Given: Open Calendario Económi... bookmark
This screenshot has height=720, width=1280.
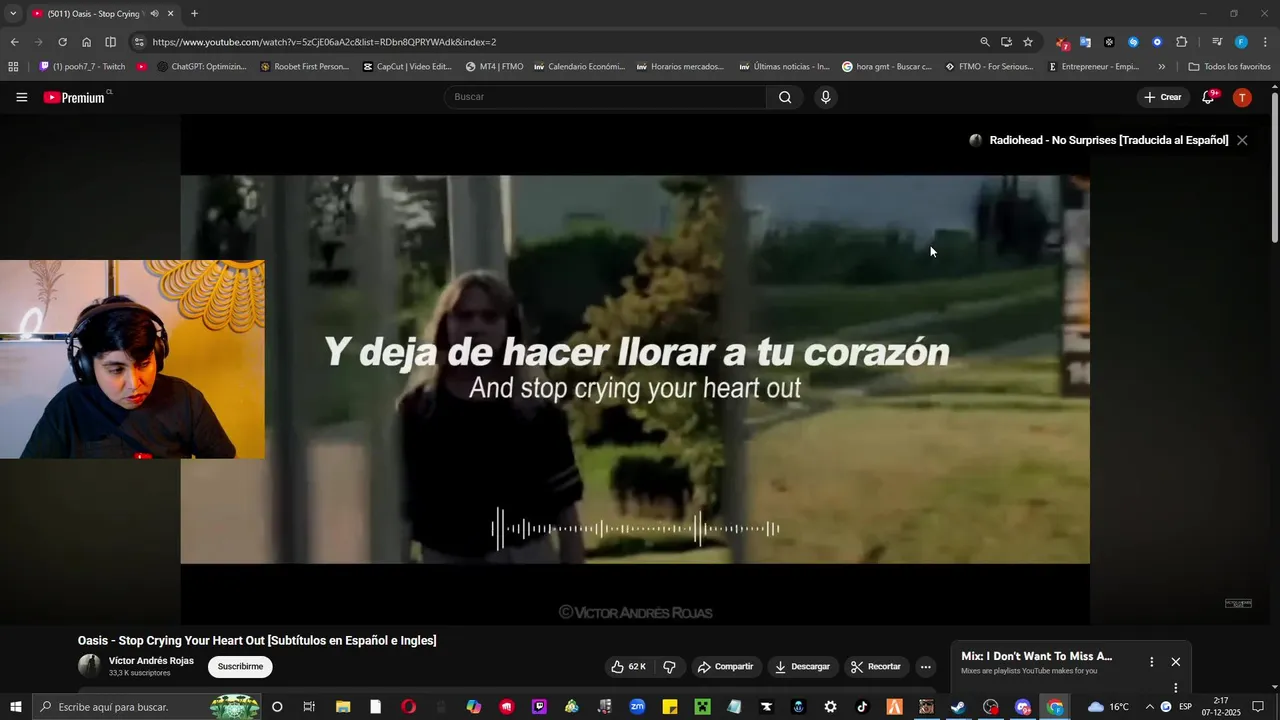Looking at the screenshot, I should point(579,67).
